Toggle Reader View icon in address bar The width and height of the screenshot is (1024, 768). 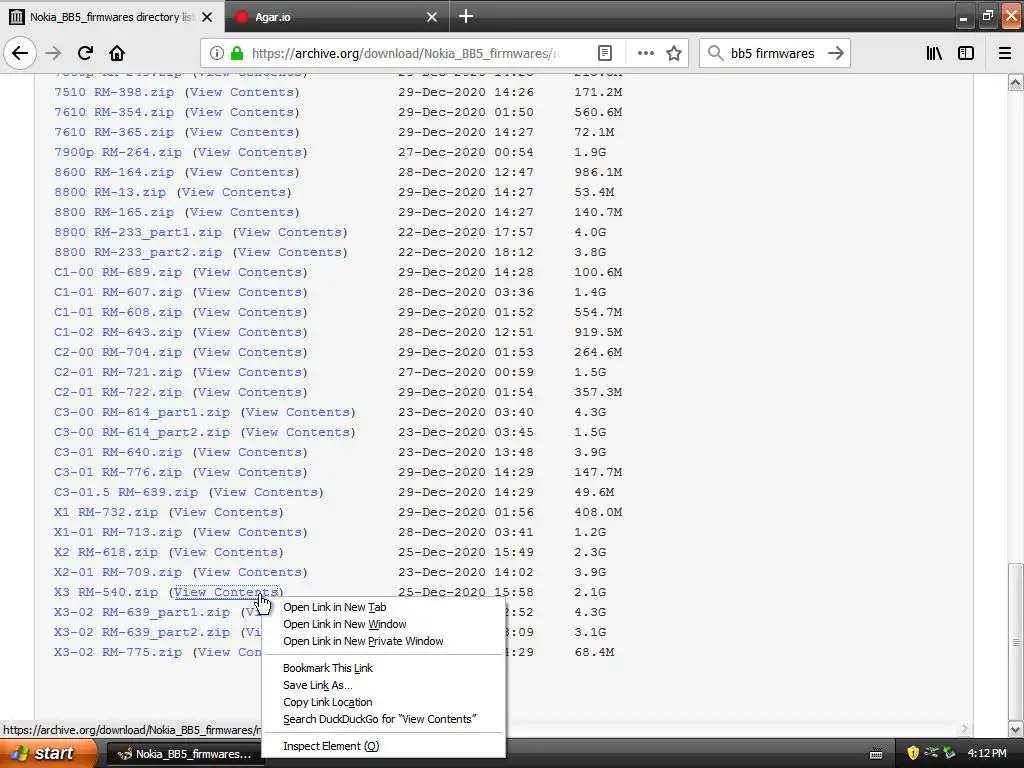click(x=605, y=53)
